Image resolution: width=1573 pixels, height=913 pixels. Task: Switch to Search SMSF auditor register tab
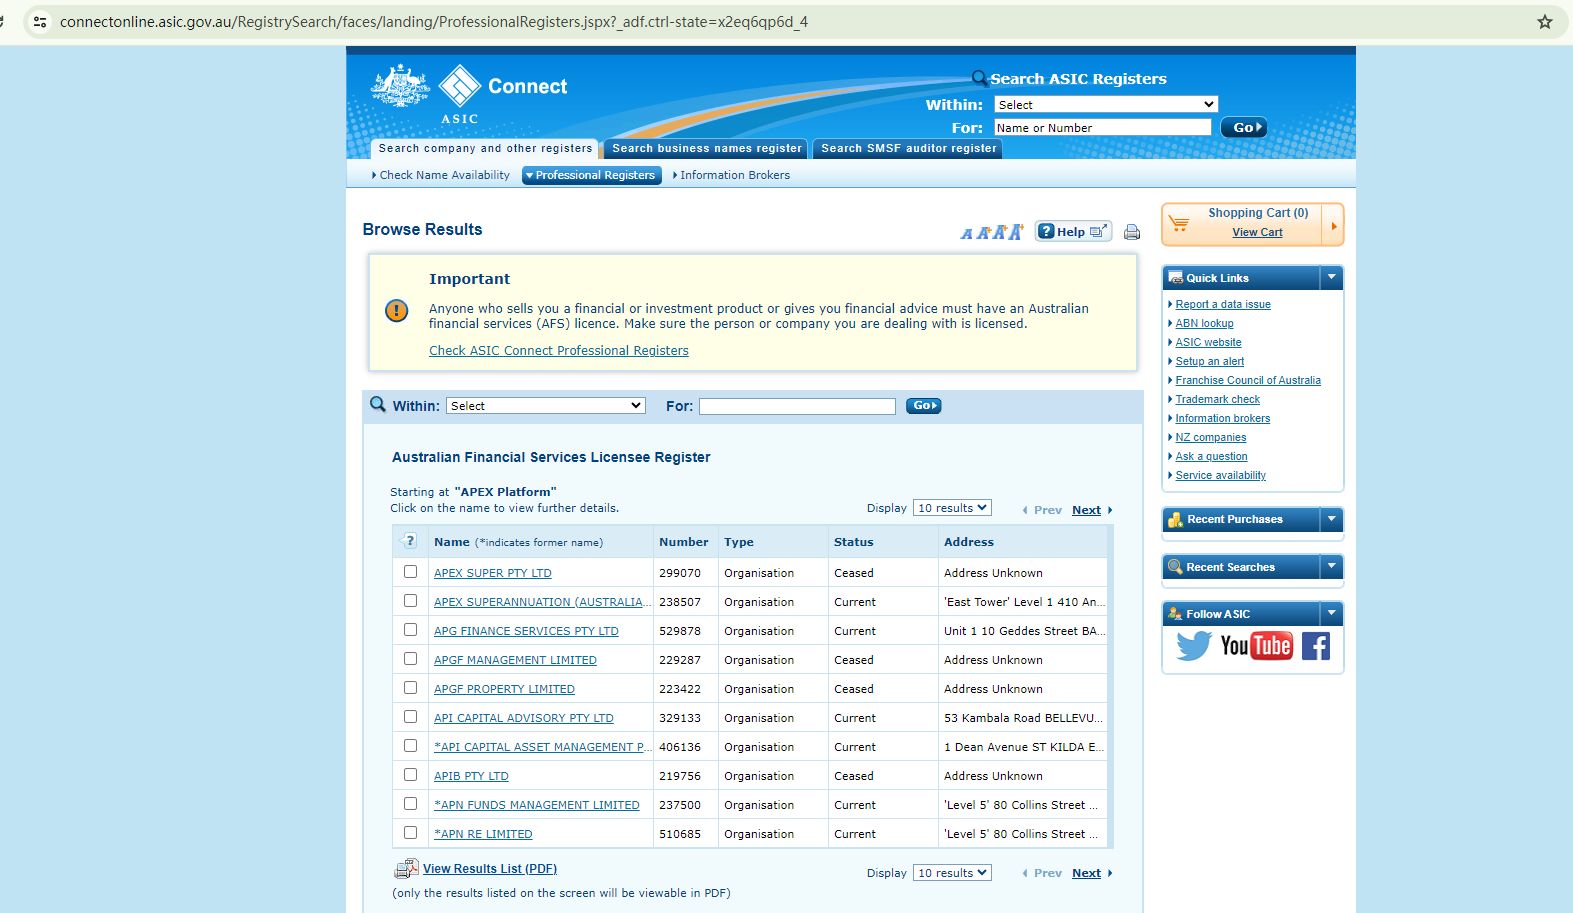[908, 149]
